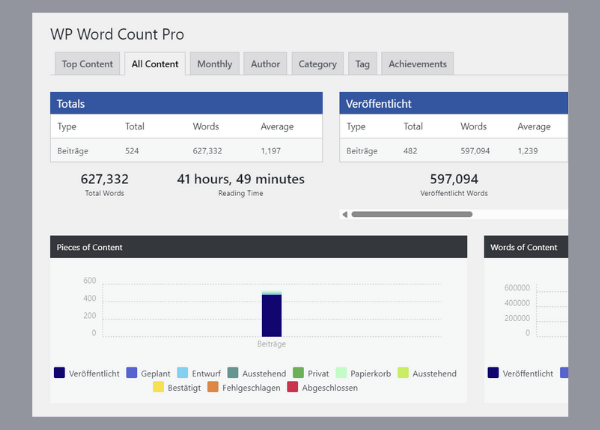Screen dimensions: 600x430
Task: Click the All Content tab
Action: (x=155, y=64)
